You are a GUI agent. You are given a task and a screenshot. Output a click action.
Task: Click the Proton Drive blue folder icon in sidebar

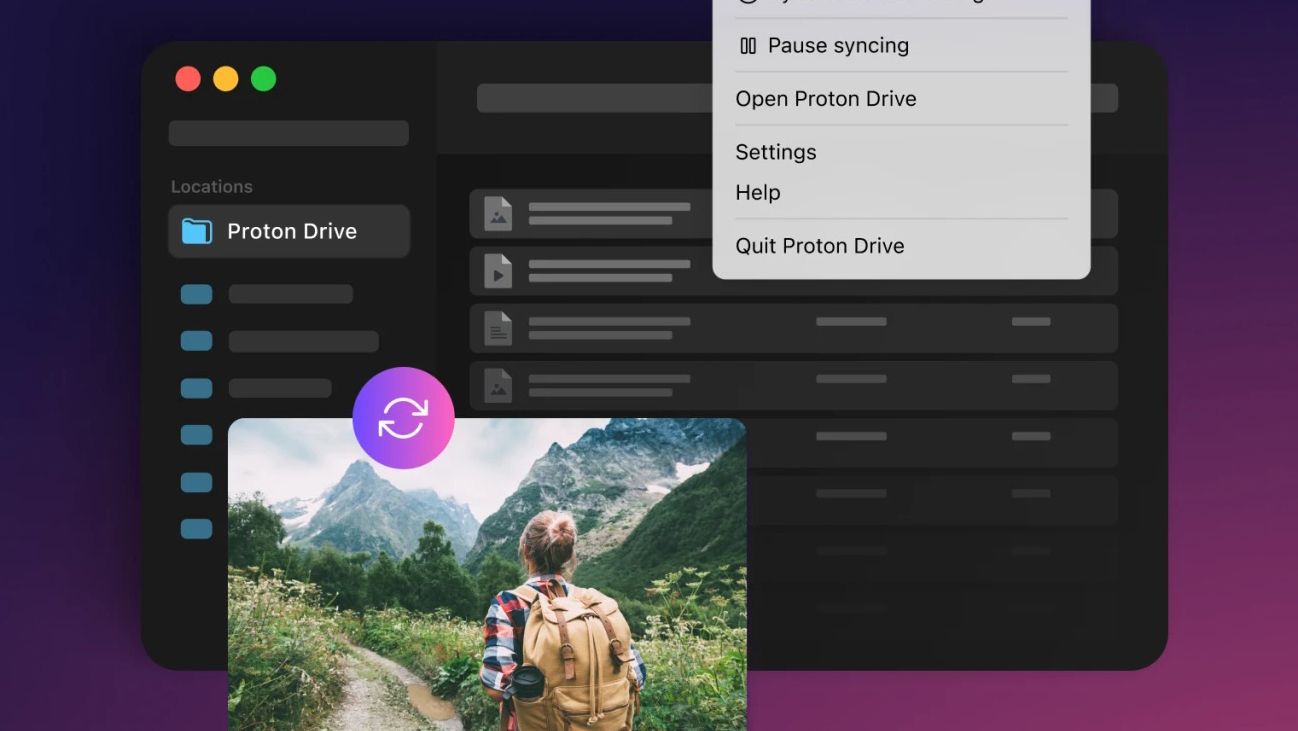pos(196,231)
